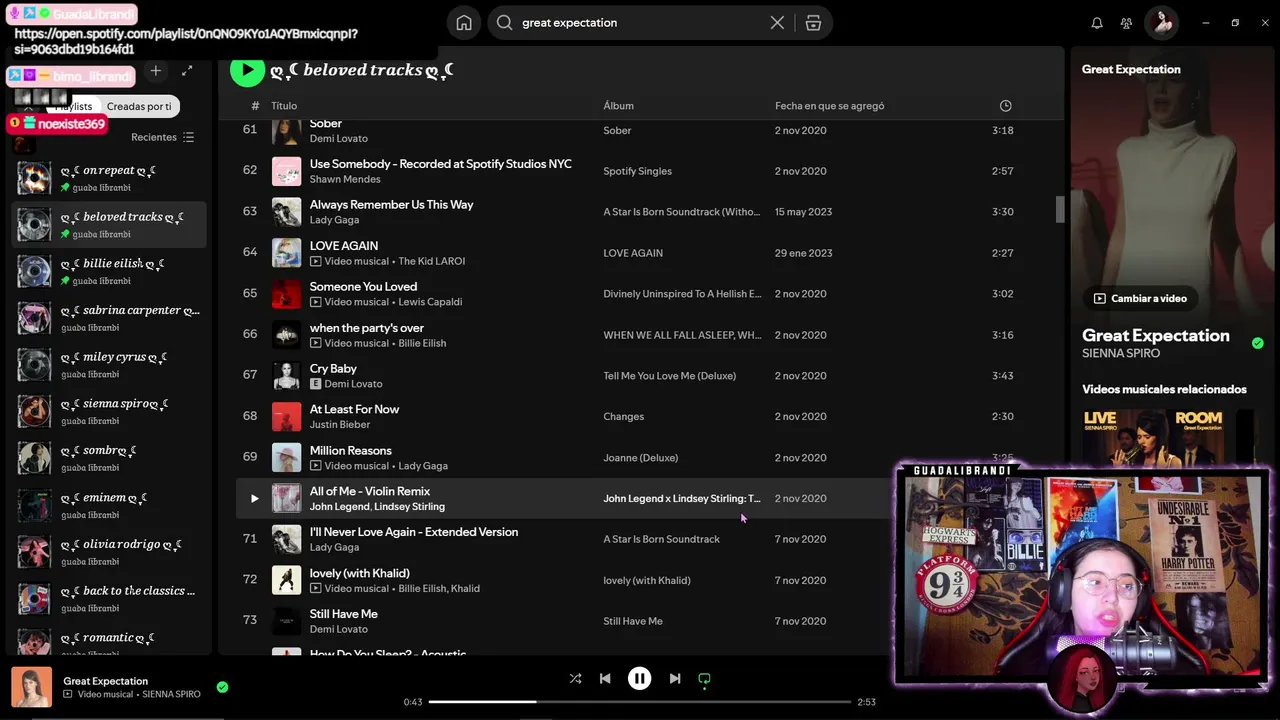The width and height of the screenshot is (1280, 720).
Task: Sort by Fecha en que se agregó
Action: click(829, 106)
